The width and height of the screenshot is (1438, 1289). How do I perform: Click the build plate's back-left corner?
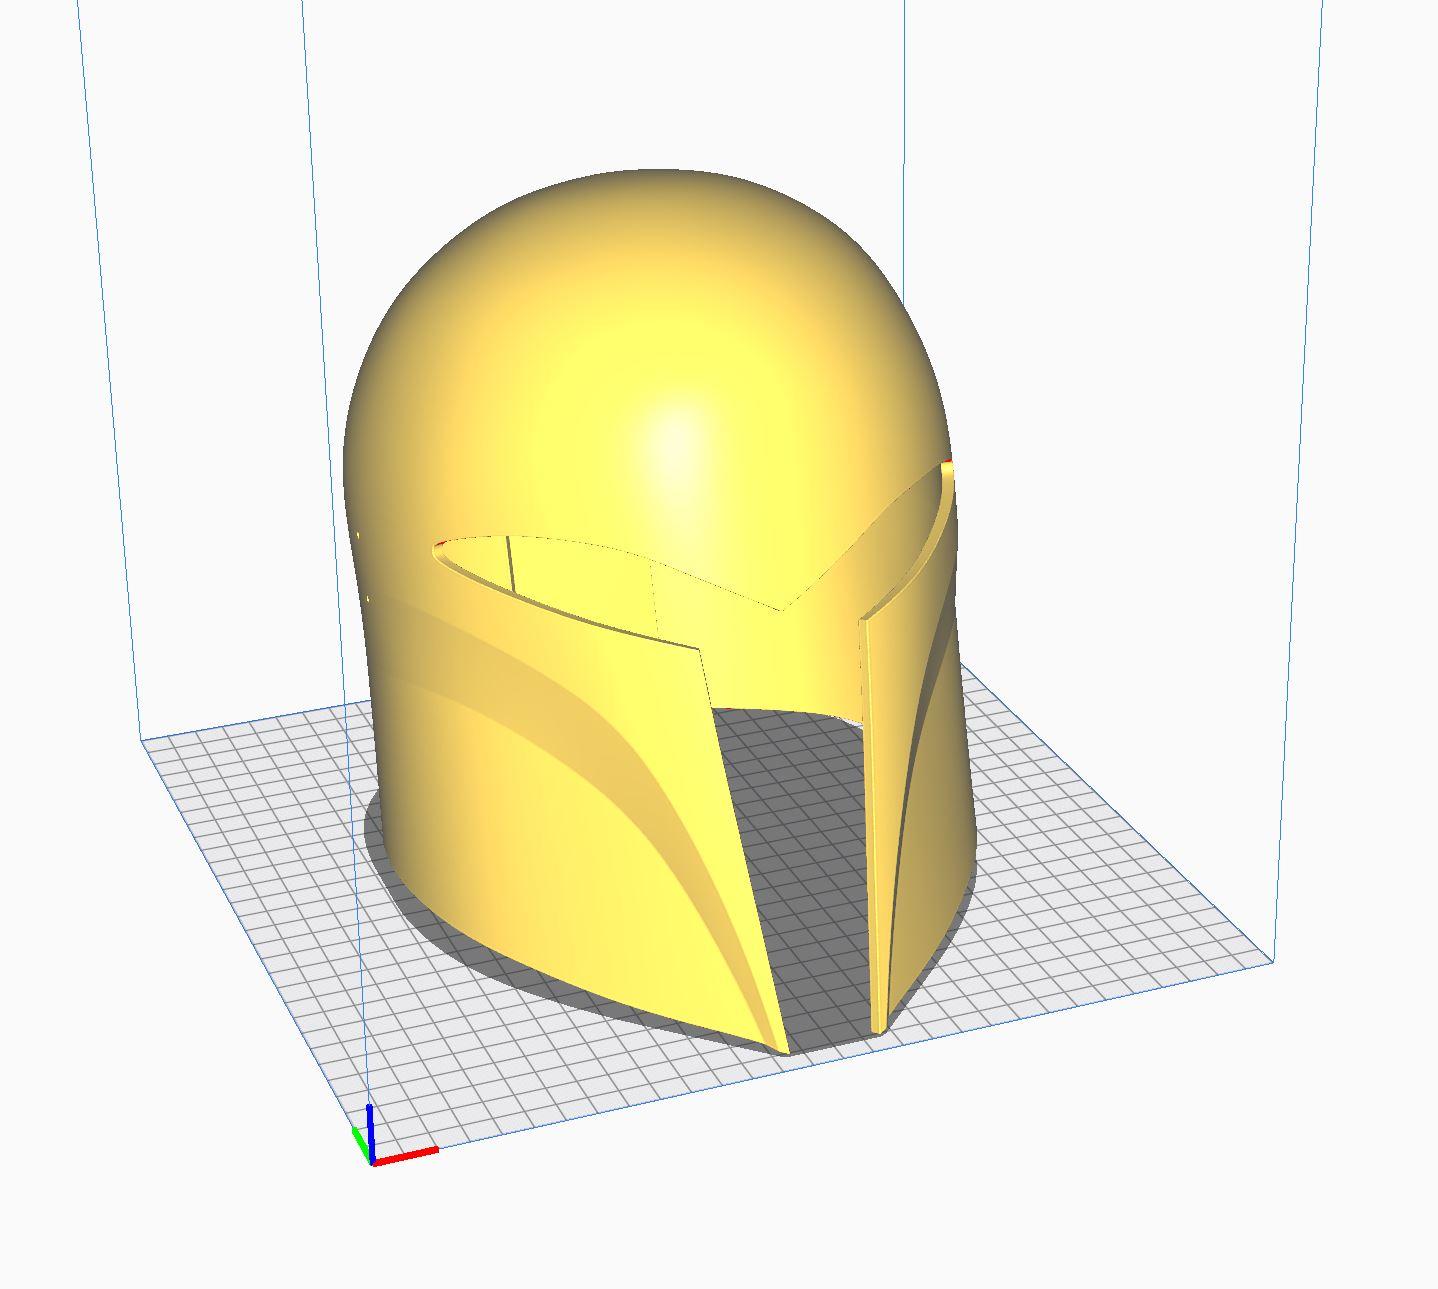(141, 739)
